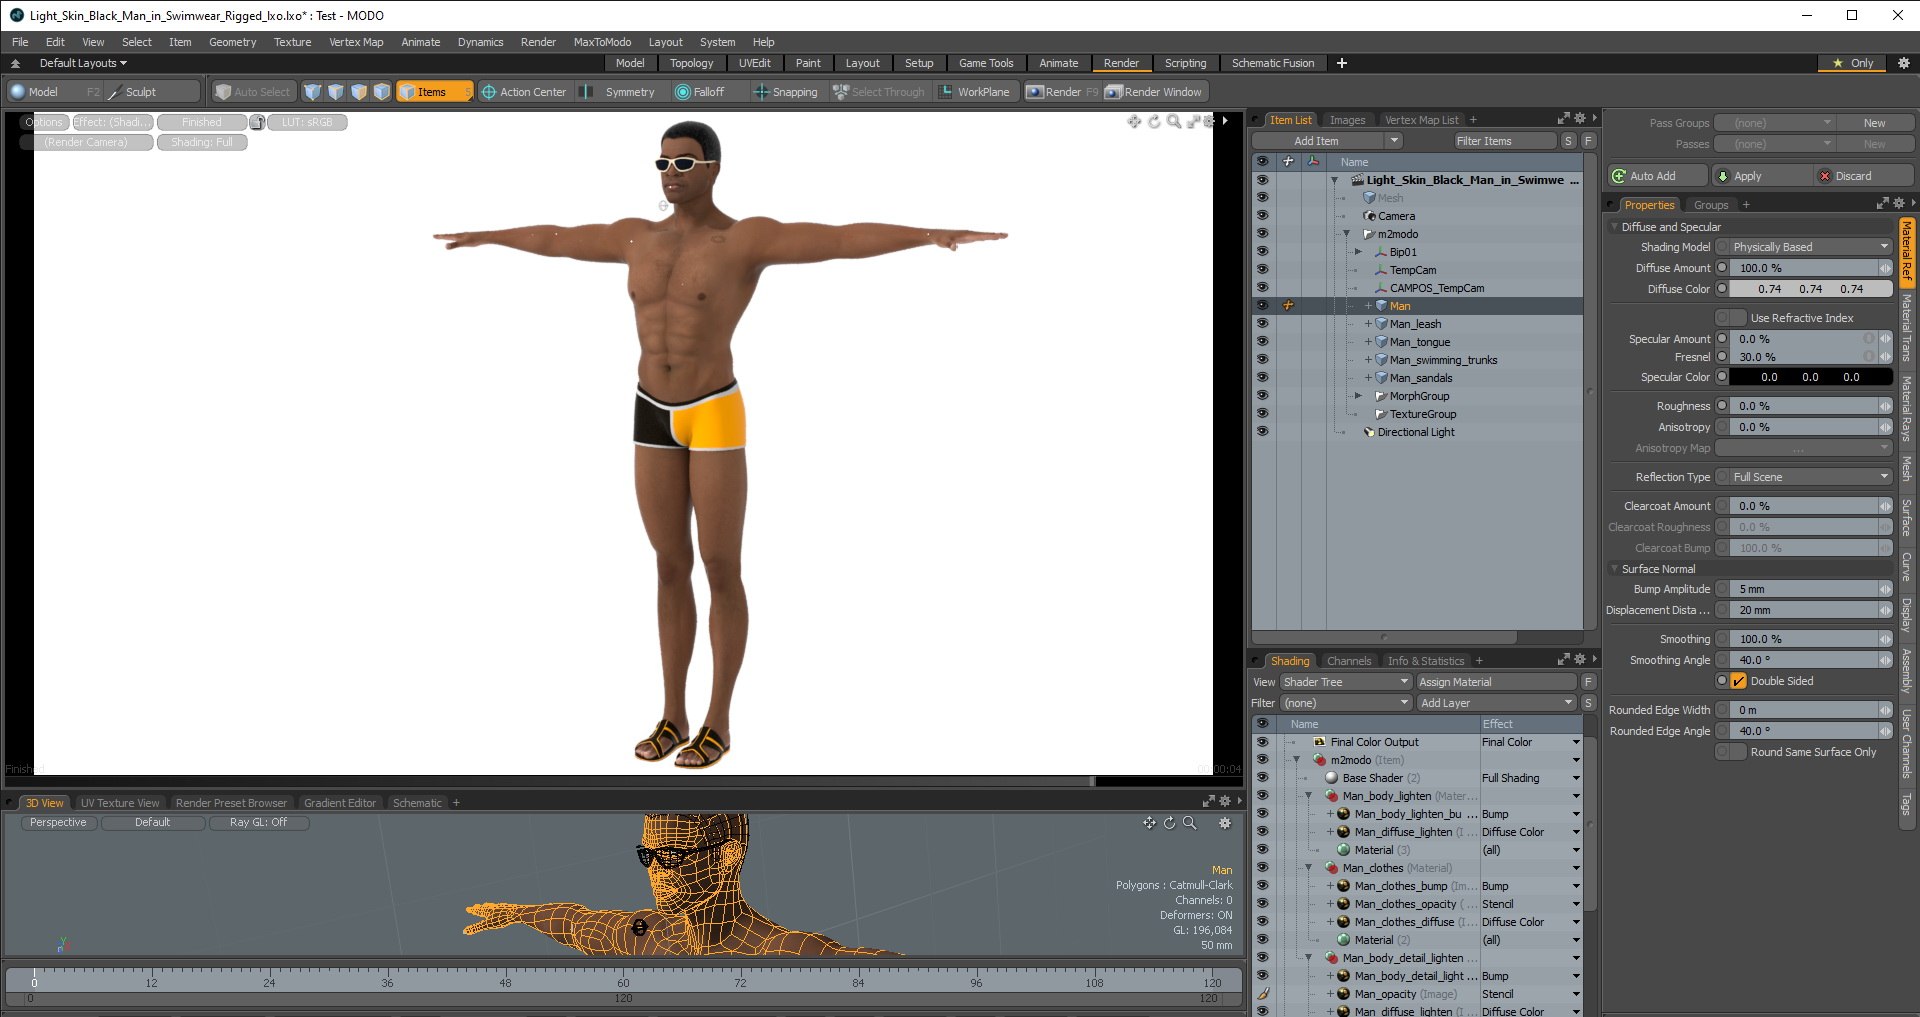
Task: Open the Add Item dropdown arrow
Action: 1394,141
